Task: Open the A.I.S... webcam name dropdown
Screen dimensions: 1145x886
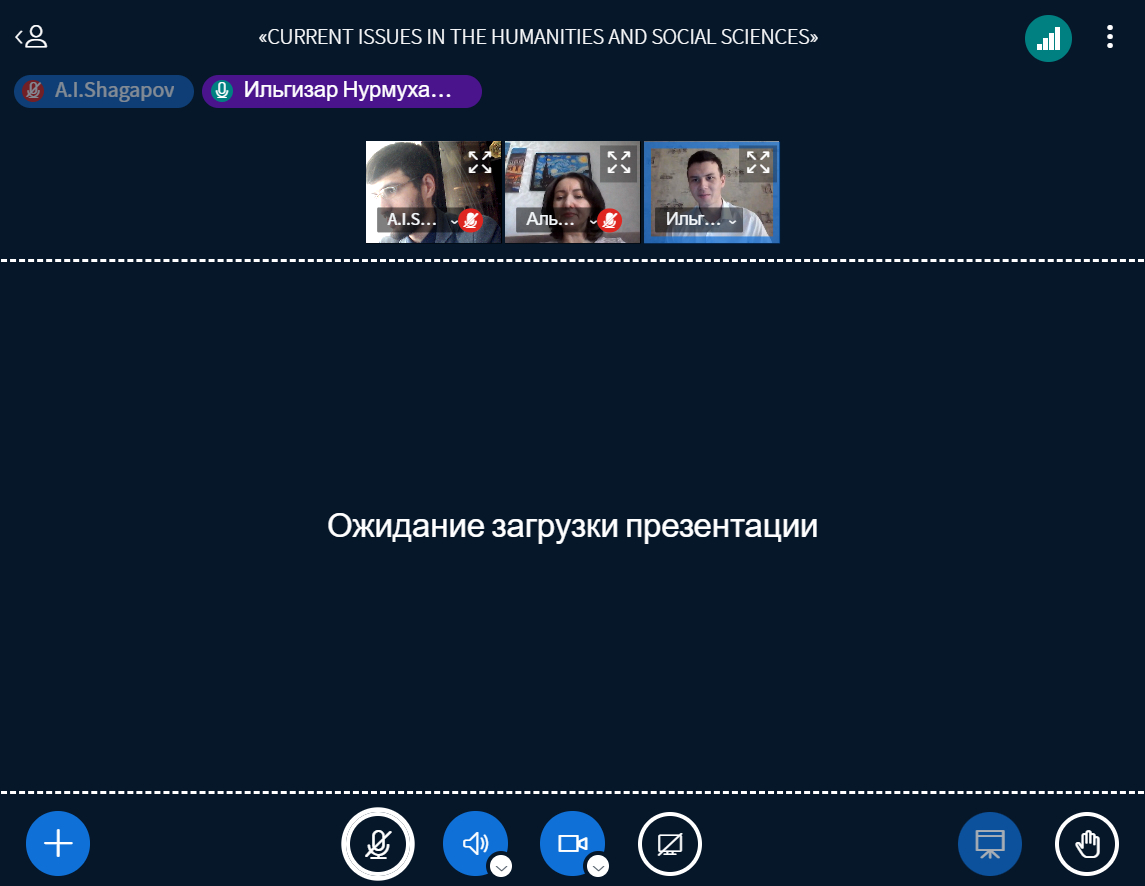Action: (418, 221)
